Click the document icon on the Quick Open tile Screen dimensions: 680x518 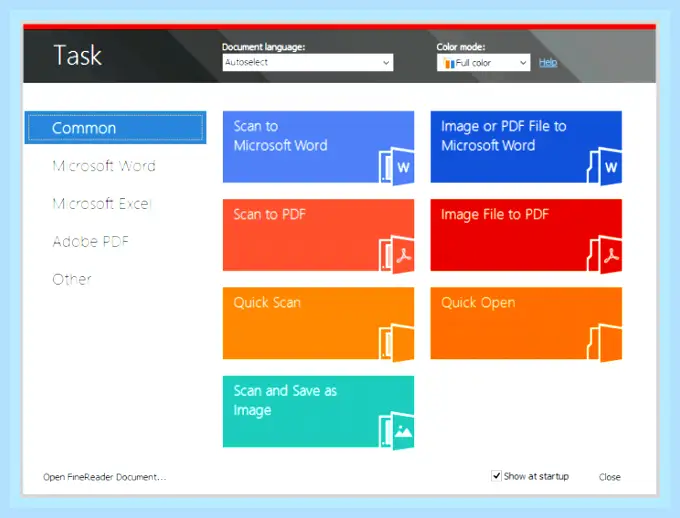[x=604, y=343]
